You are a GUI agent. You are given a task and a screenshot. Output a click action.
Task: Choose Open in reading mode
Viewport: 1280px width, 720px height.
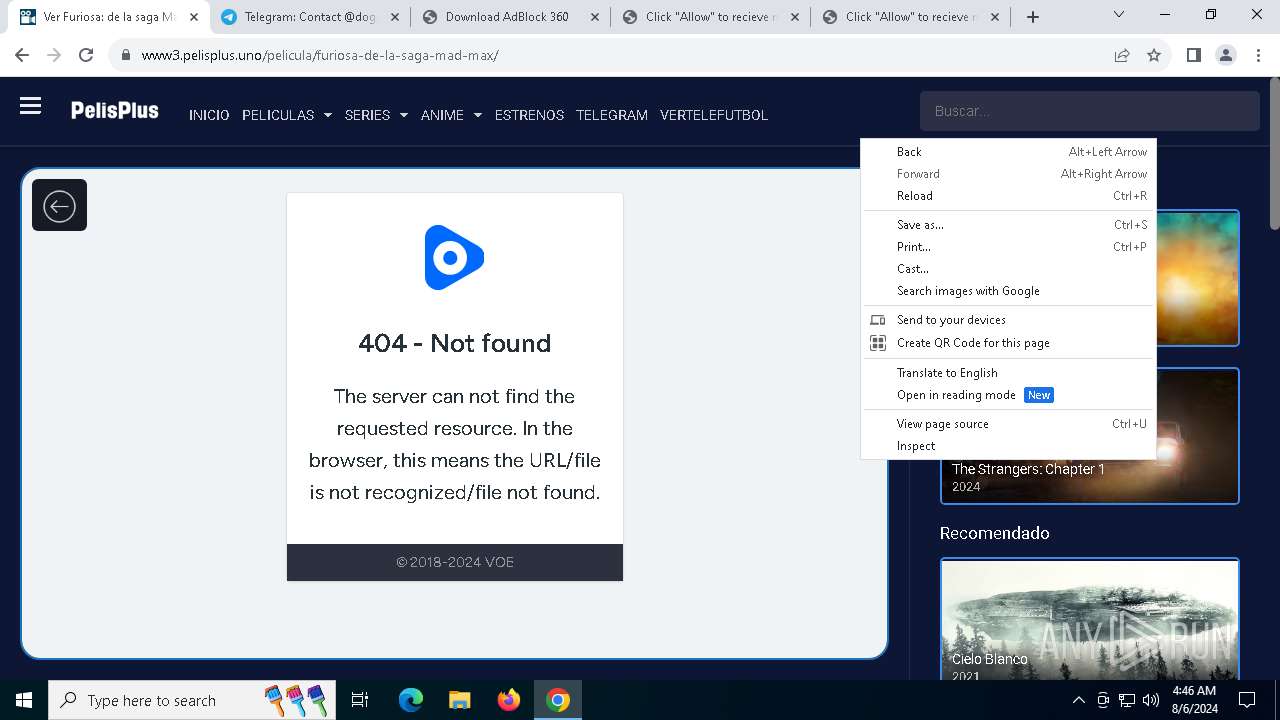click(1008, 395)
